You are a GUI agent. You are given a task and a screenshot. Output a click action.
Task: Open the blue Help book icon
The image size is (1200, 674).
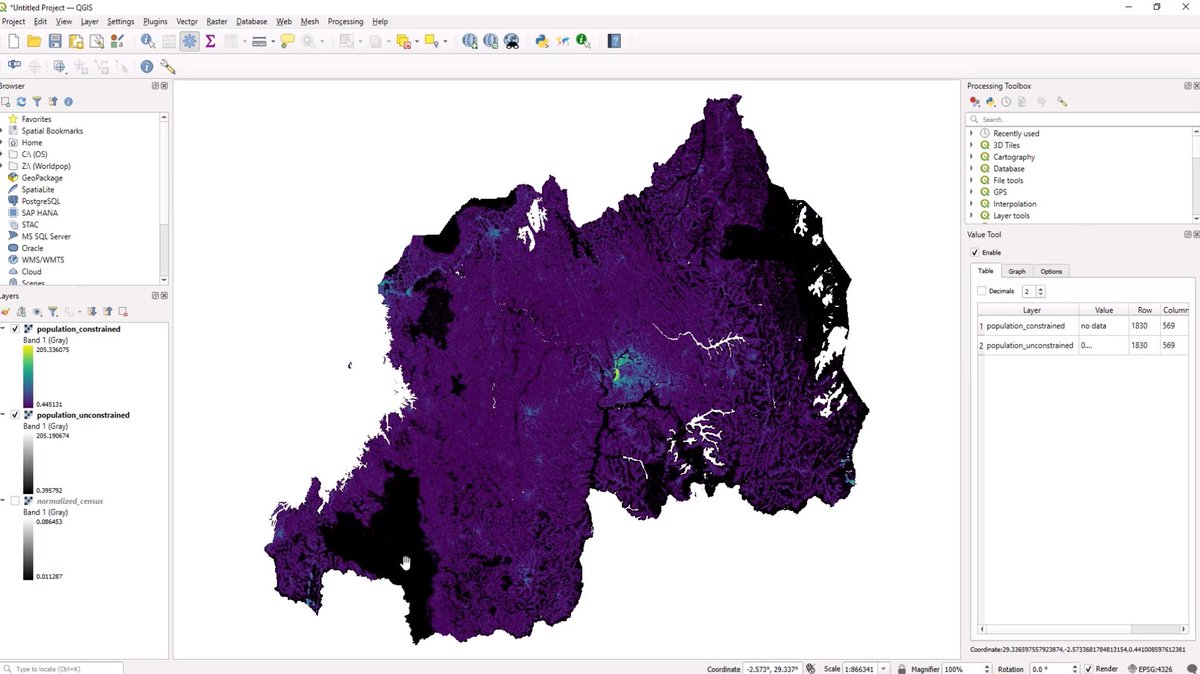point(614,41)
